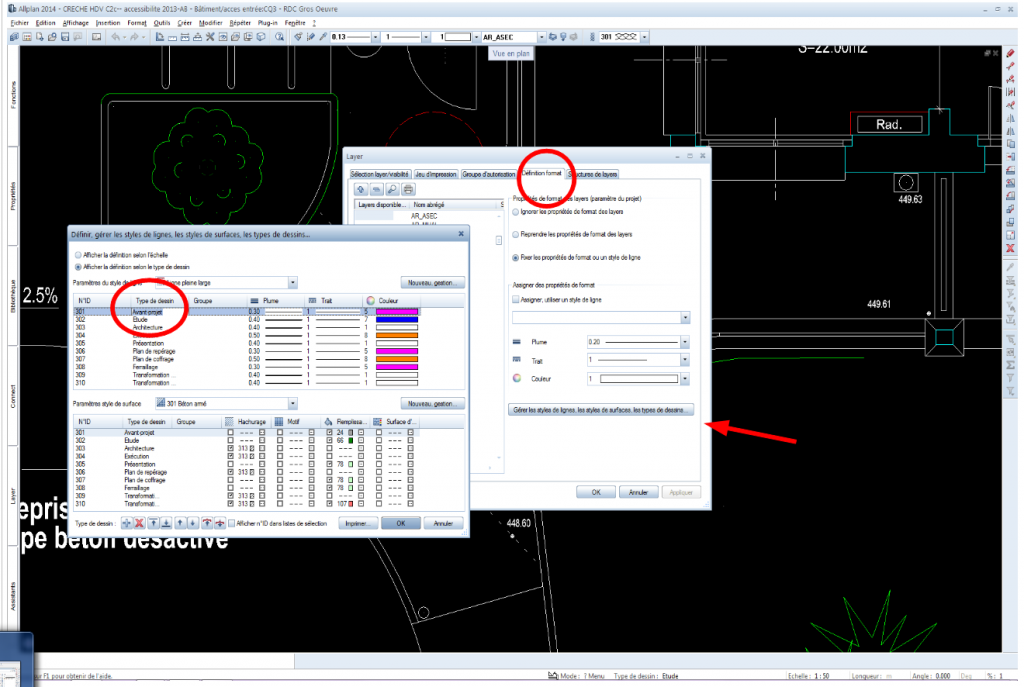Click Annuler in the Layer dialog

[x=638, y=492]
